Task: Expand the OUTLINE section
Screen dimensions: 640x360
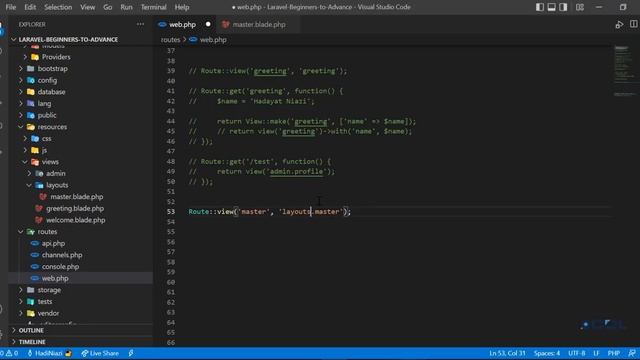Action: (x=31, y=330)
